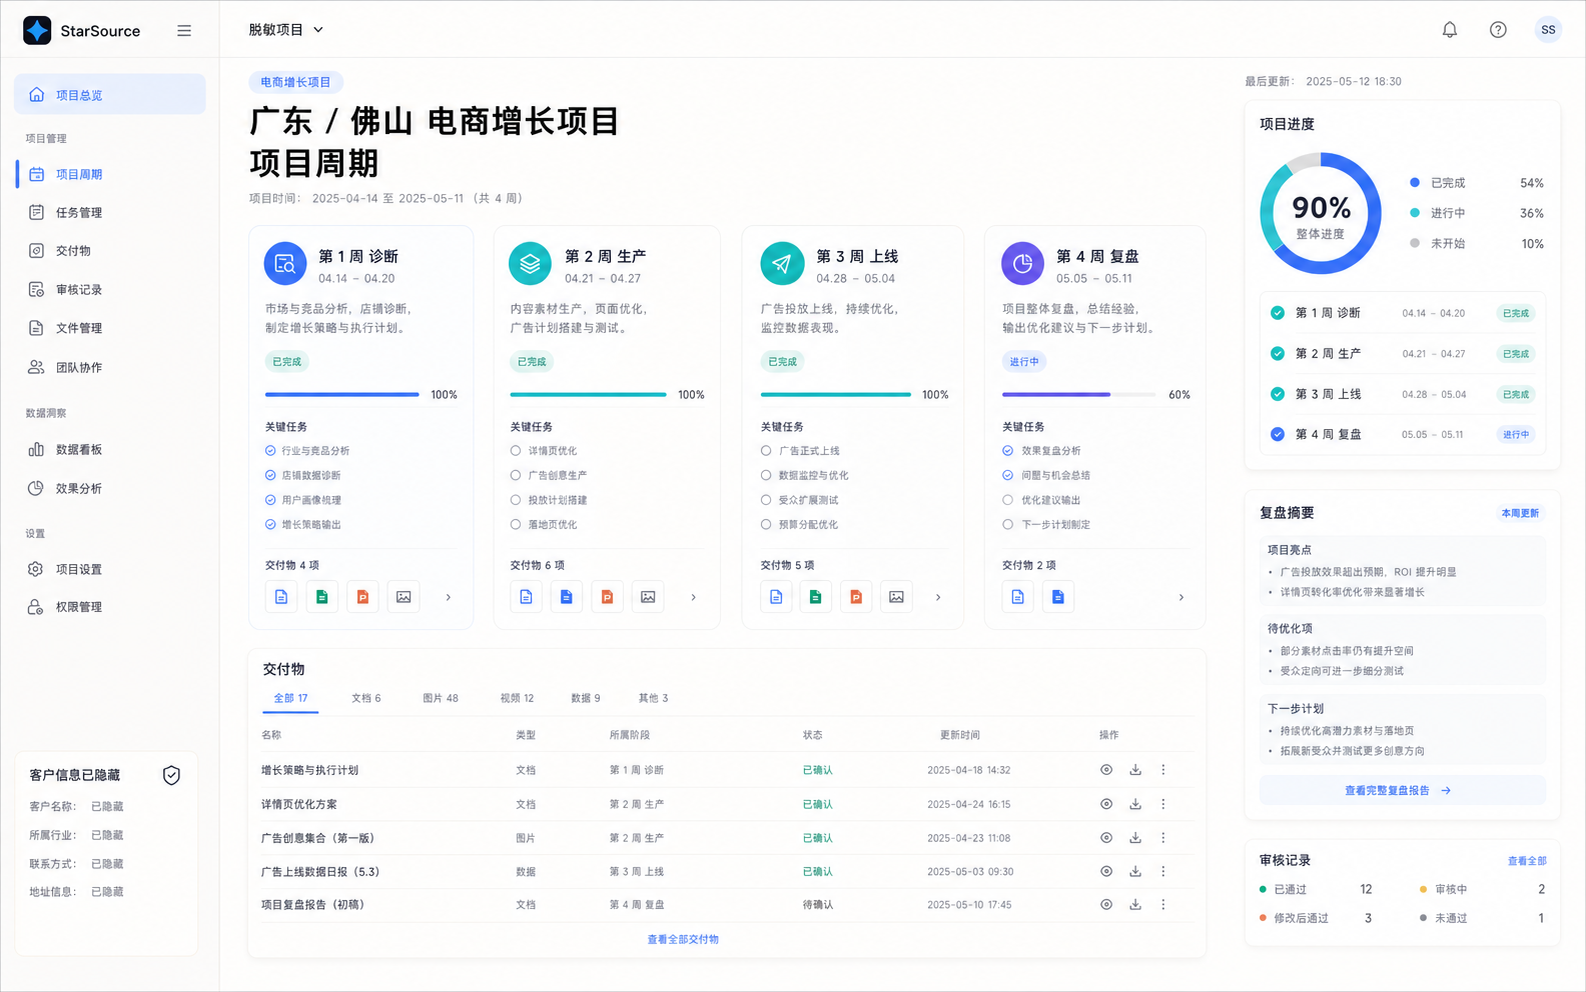Toggle the sidebar hamburger menu
Viewport: 1586px width, 992px height.
point(184,31)
